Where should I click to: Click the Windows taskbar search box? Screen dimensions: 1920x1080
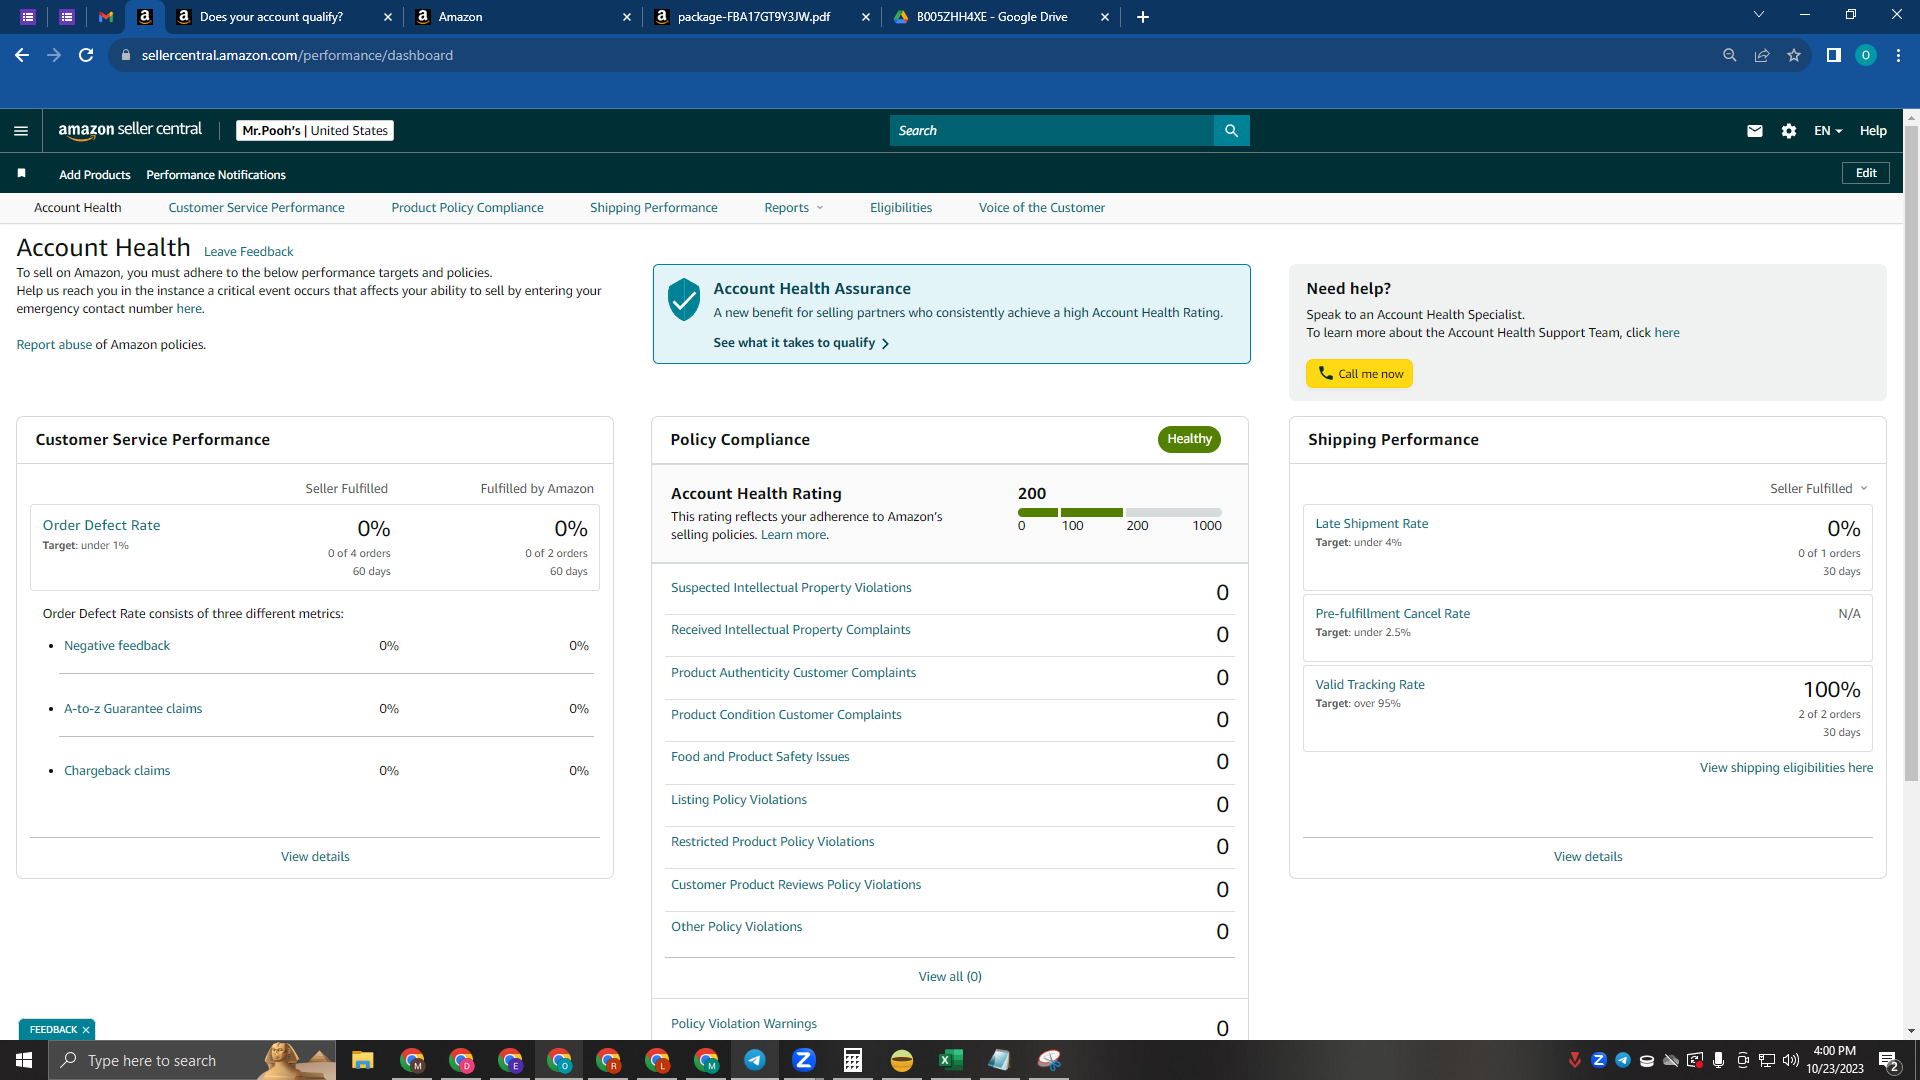192,1060
